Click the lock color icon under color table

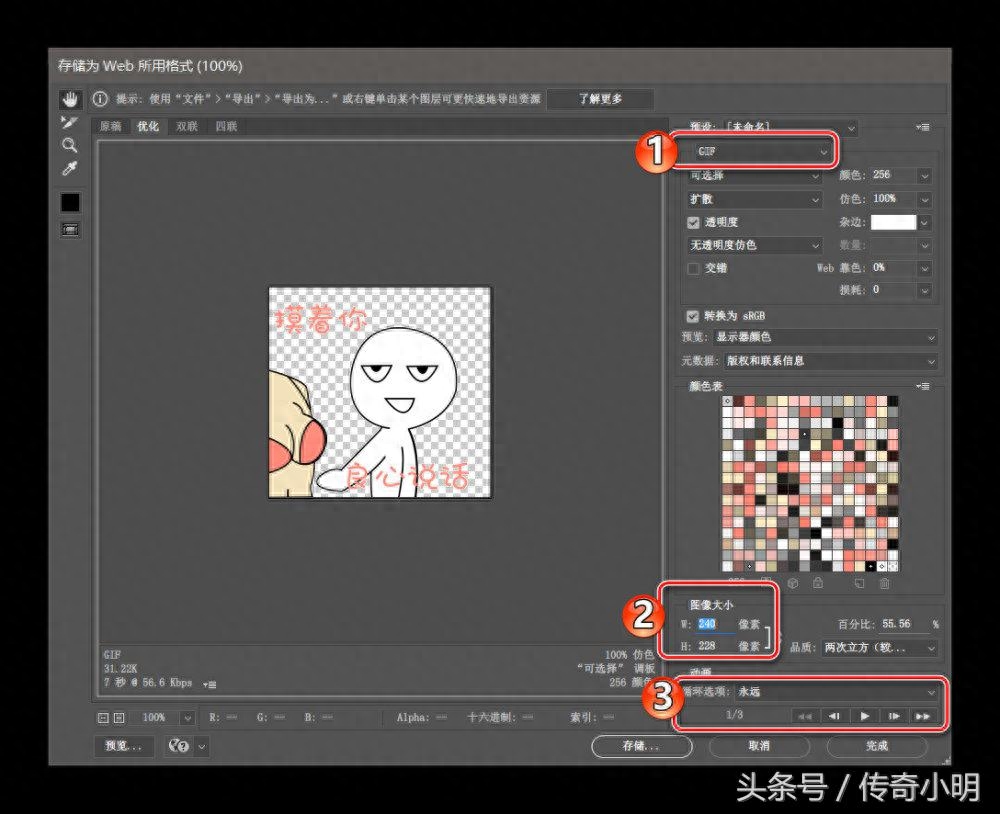point(818,583)
